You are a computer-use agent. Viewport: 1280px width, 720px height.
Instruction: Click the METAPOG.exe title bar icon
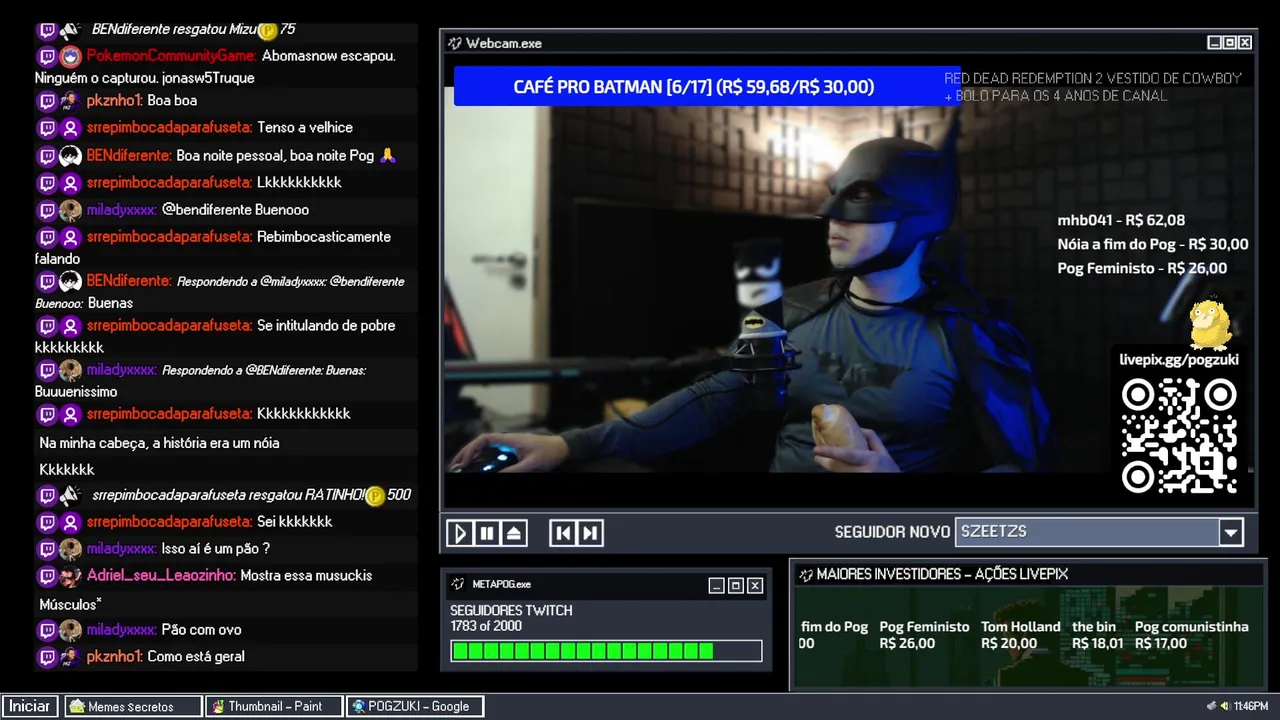(x=458, y=584)
